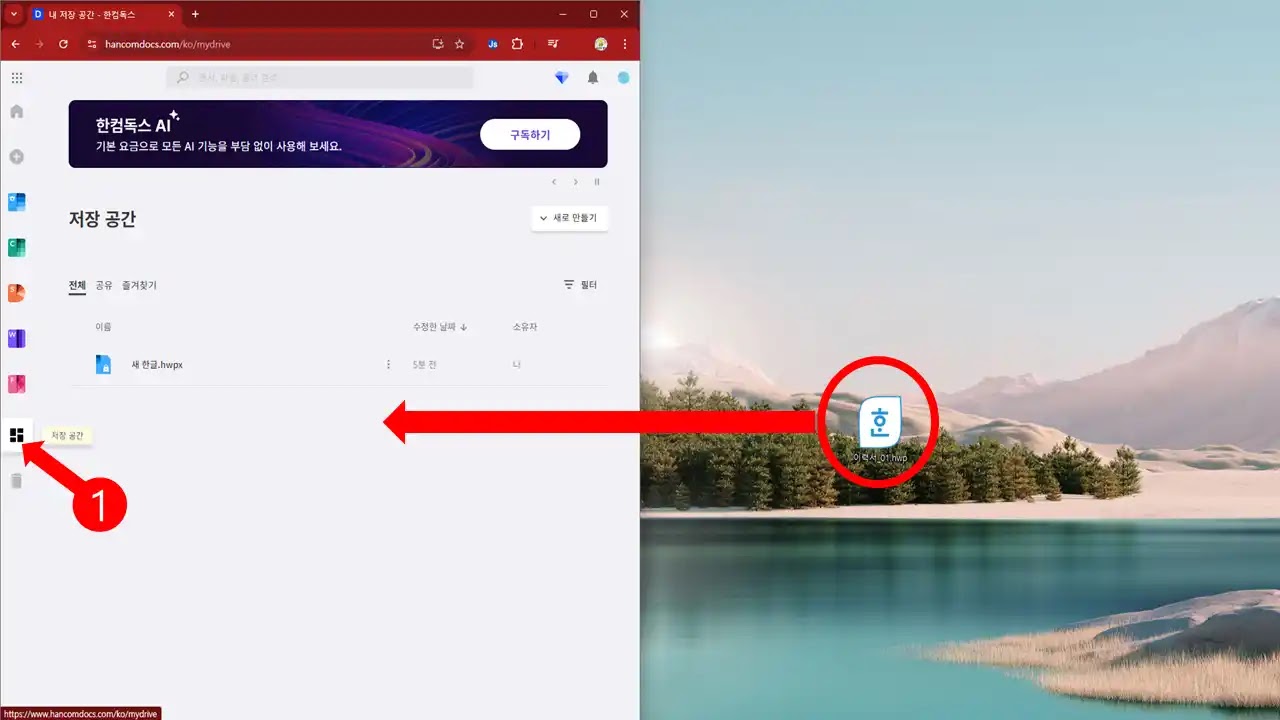
Task: Click the browser back arrow
Action: coord(15,44)
